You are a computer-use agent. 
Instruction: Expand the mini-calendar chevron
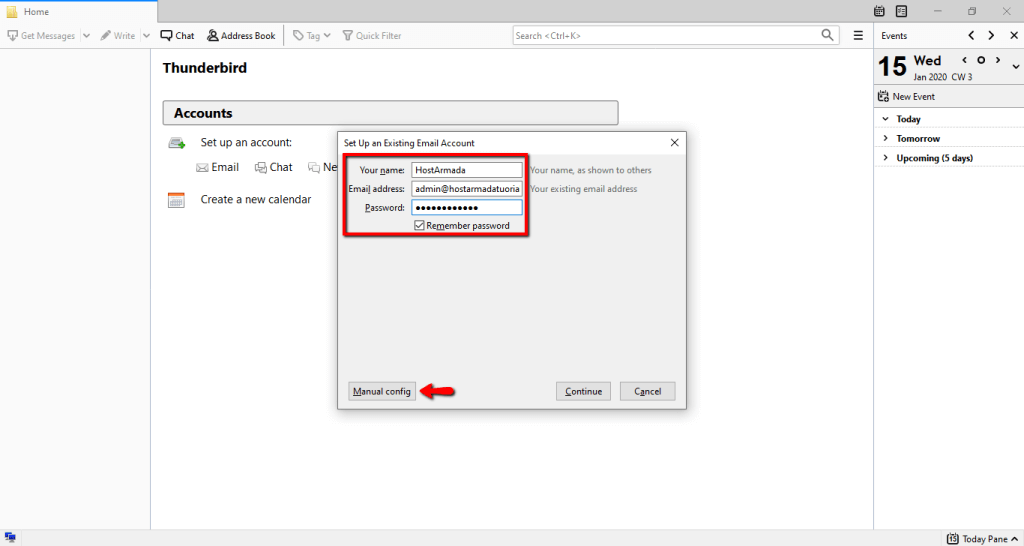[x=1016, y=67]
